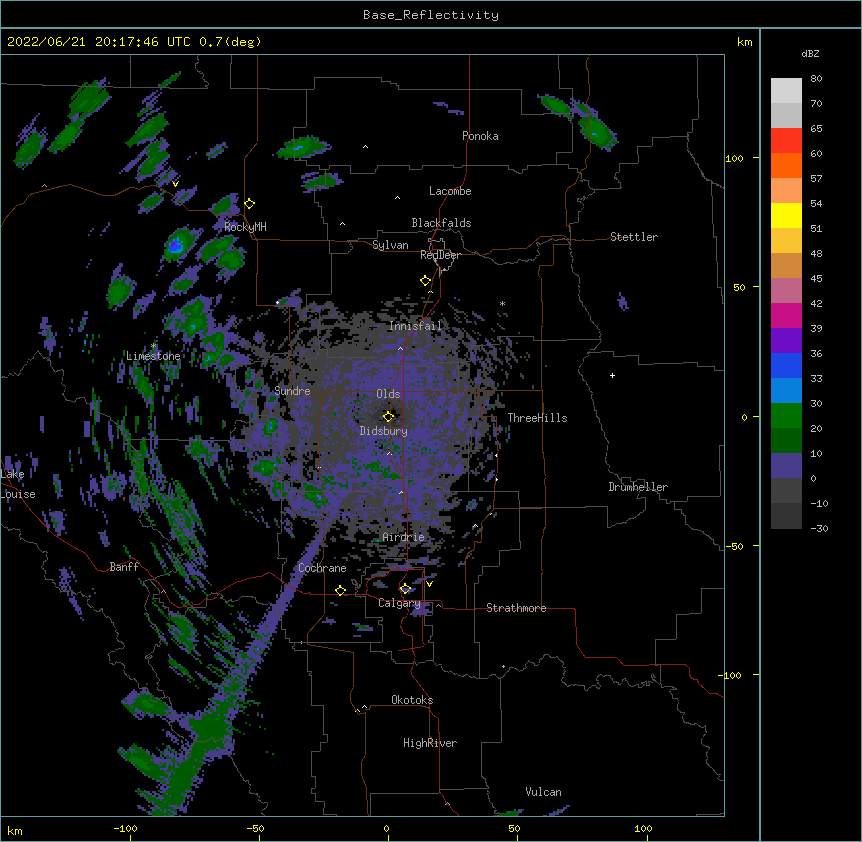Click the white plus marker west of Drumheller
This screenshot has width=862, height=842.
click(612, 376)
